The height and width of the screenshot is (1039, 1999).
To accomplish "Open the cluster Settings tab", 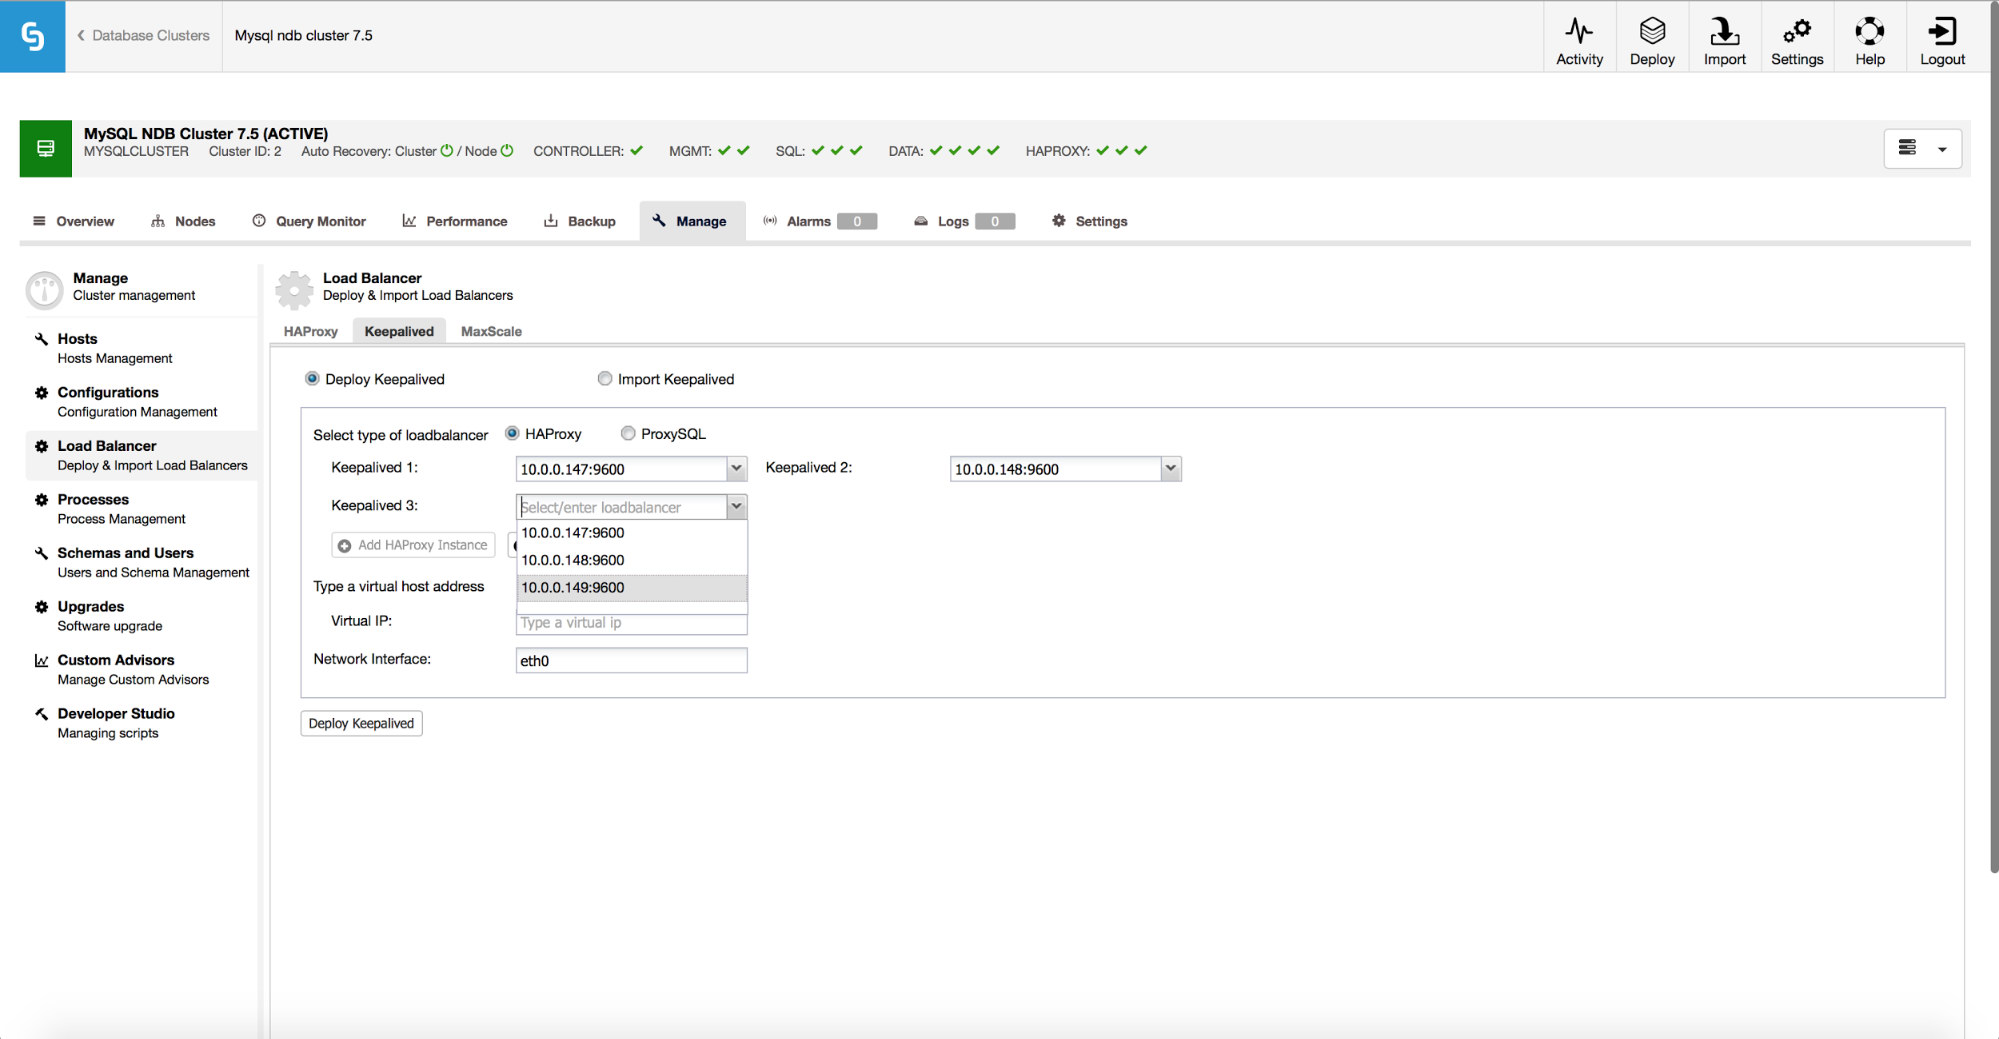I will (1090, 221).
